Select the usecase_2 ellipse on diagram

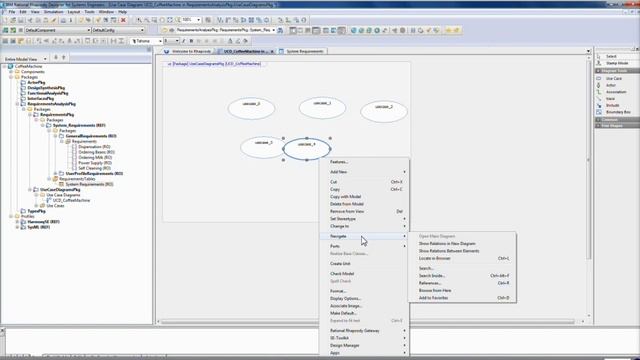[x=384, y=111]
